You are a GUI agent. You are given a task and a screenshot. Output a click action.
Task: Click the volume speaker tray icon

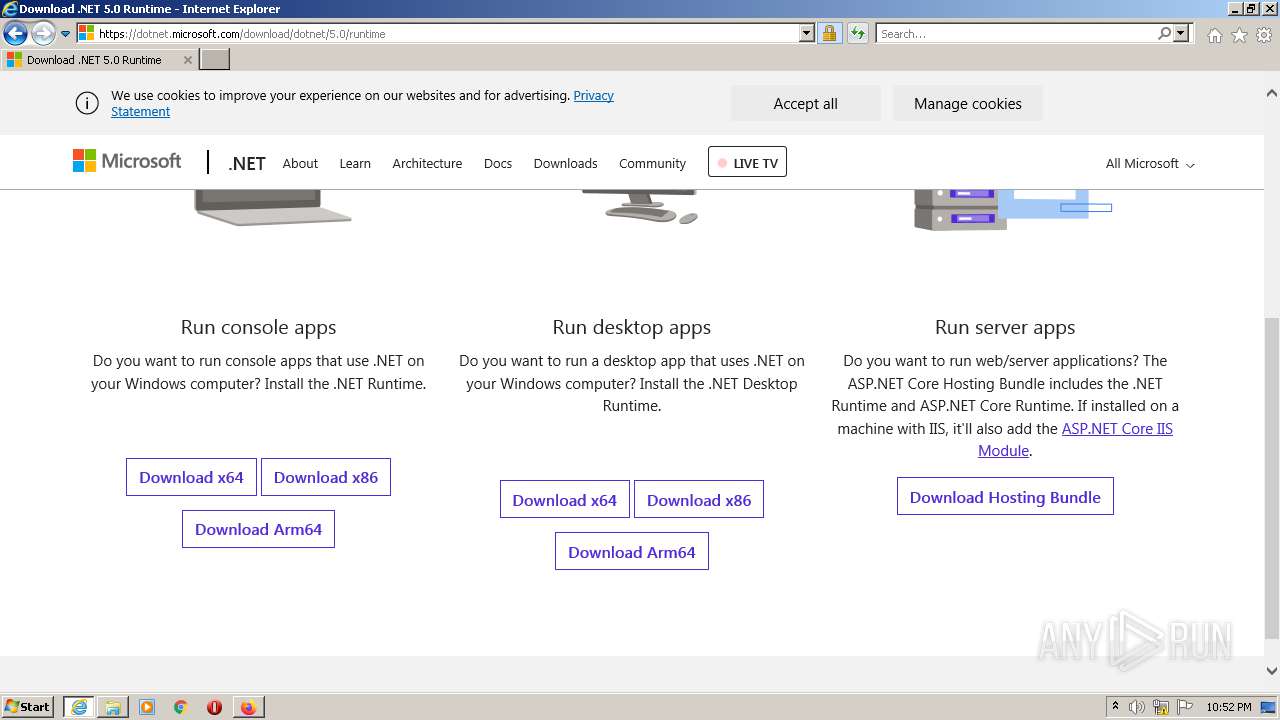pyautogui.click(x=1137, y=707)
